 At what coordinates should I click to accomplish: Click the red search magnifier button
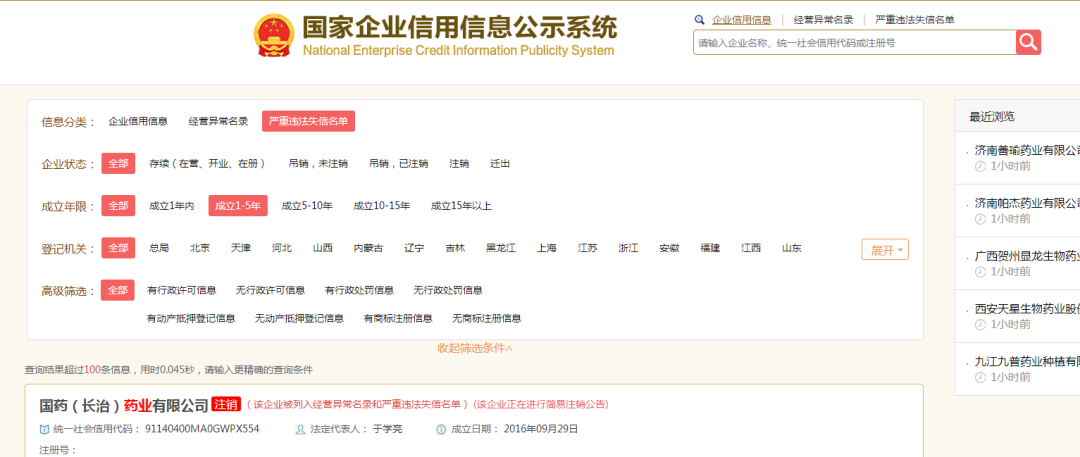[1029, 42]
